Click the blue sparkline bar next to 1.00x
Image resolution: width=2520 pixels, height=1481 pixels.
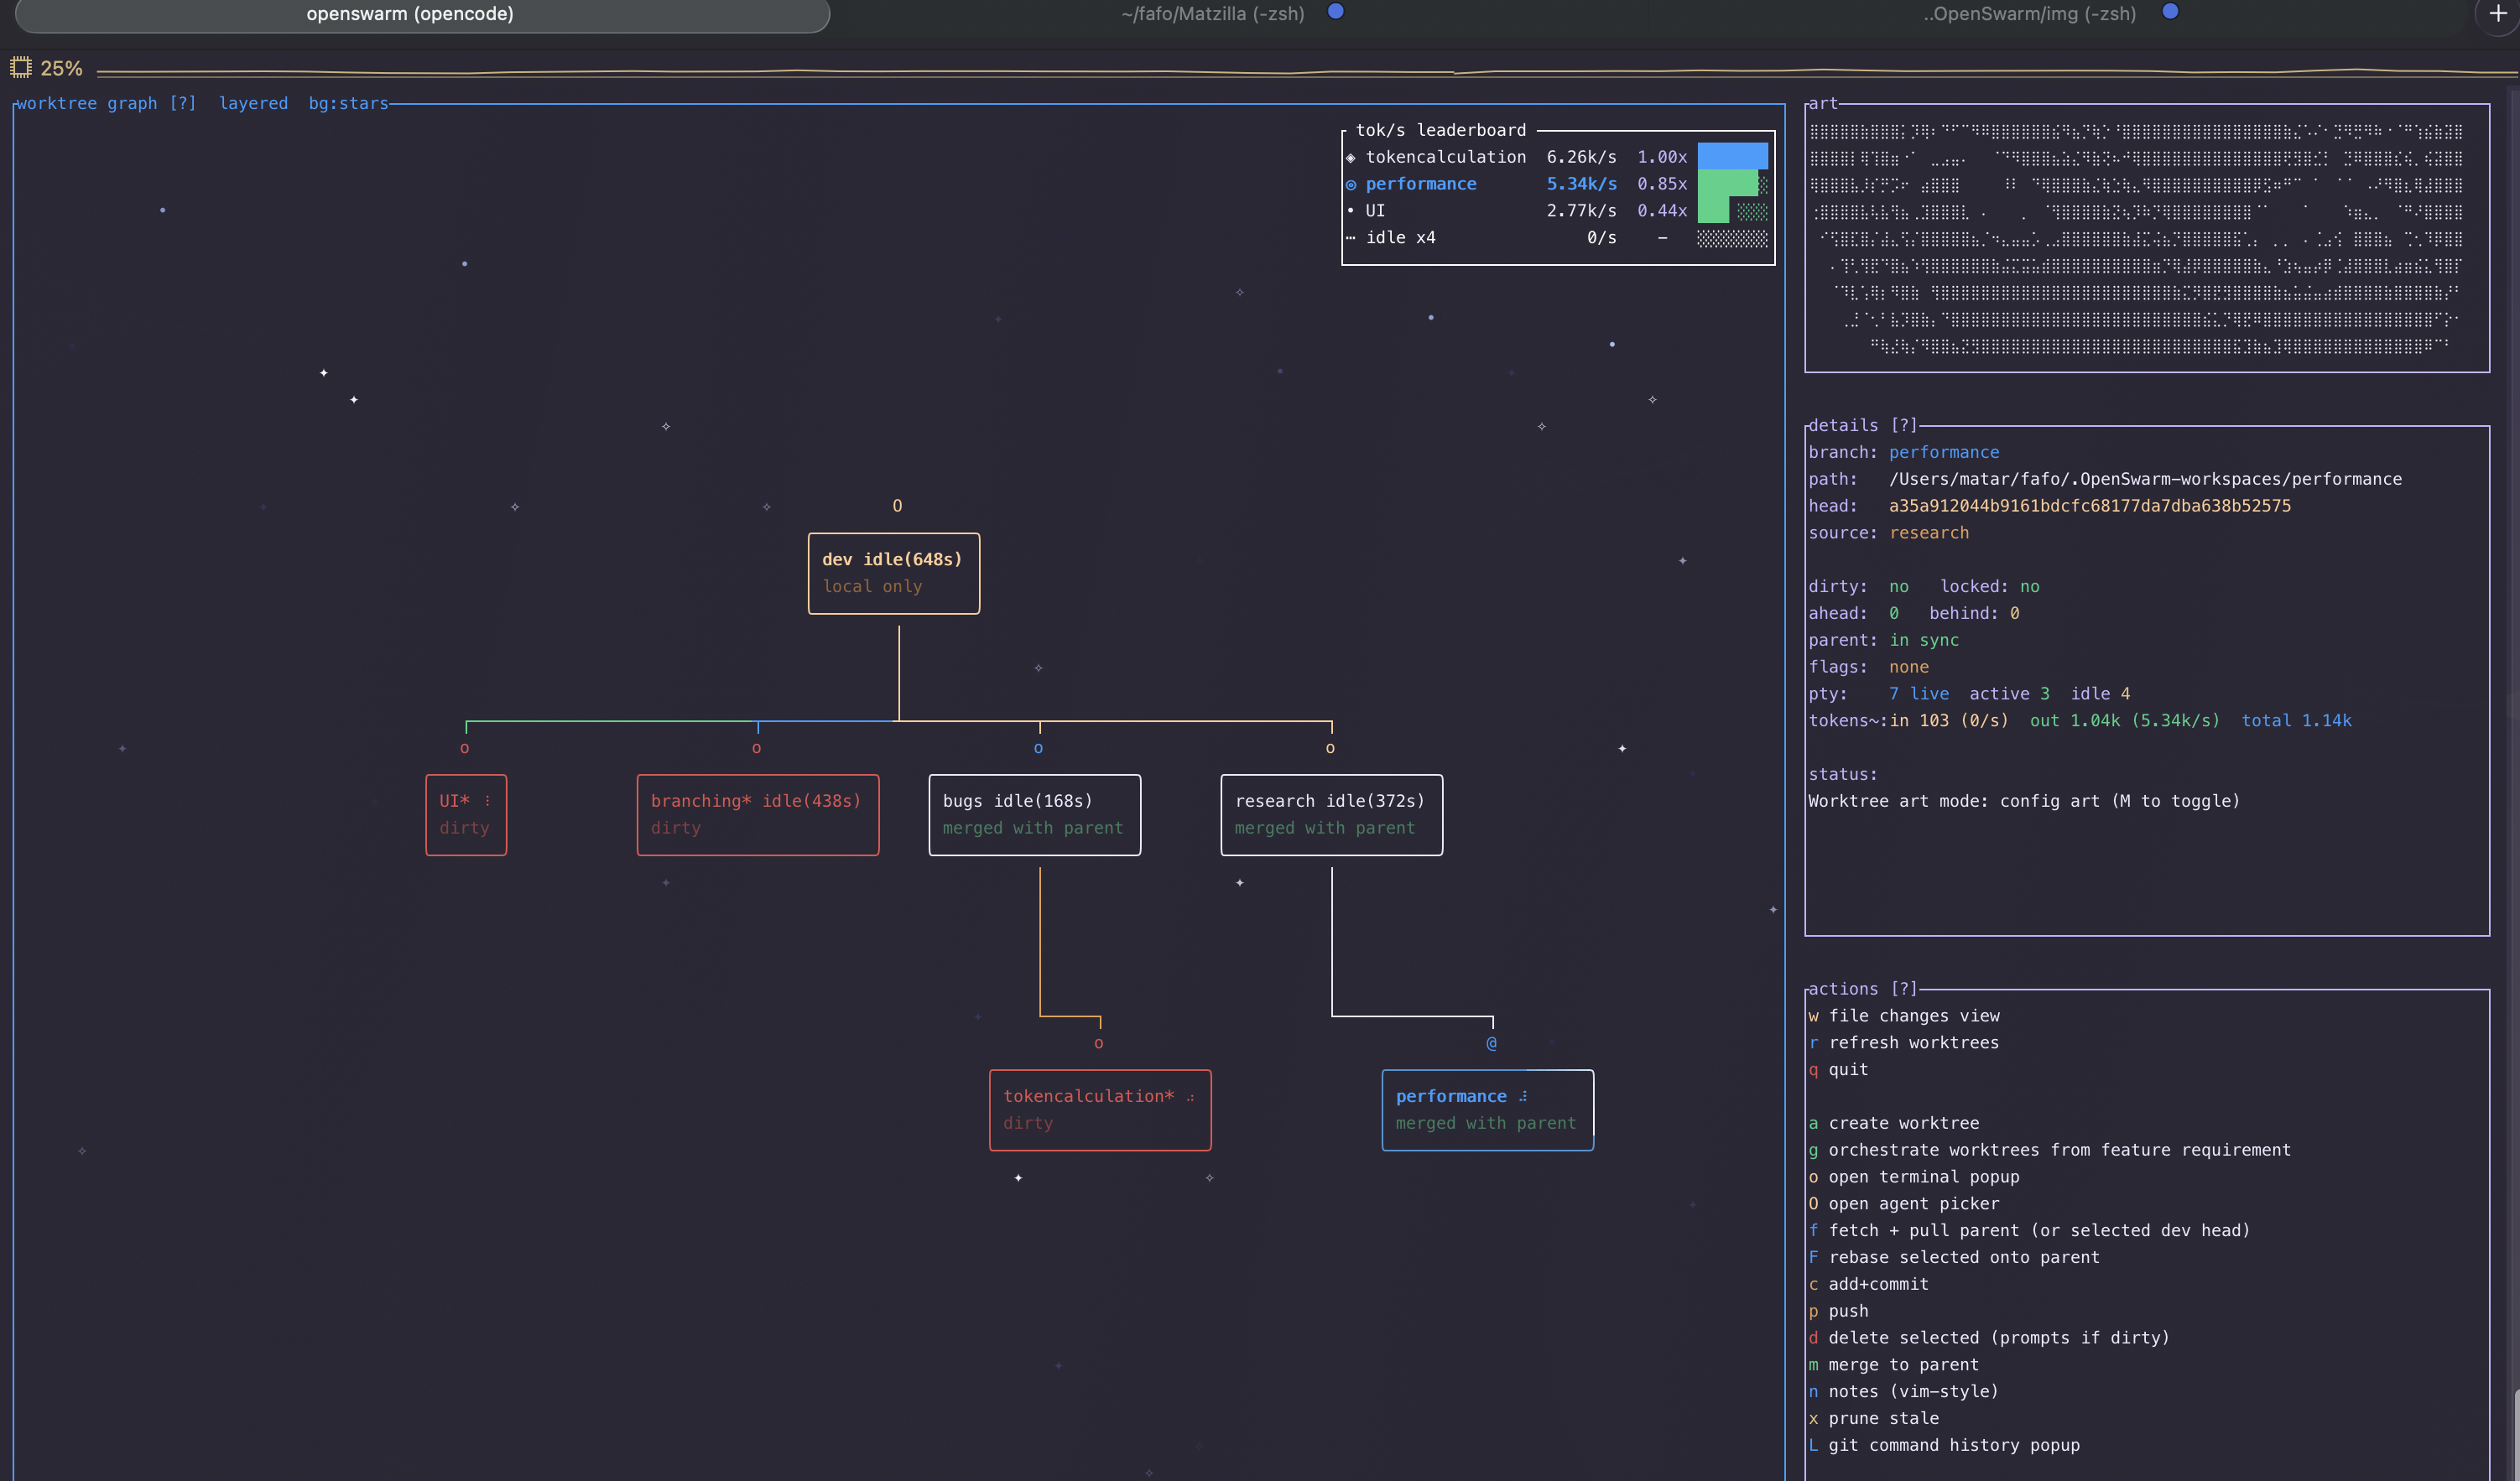click(1732, 156)
